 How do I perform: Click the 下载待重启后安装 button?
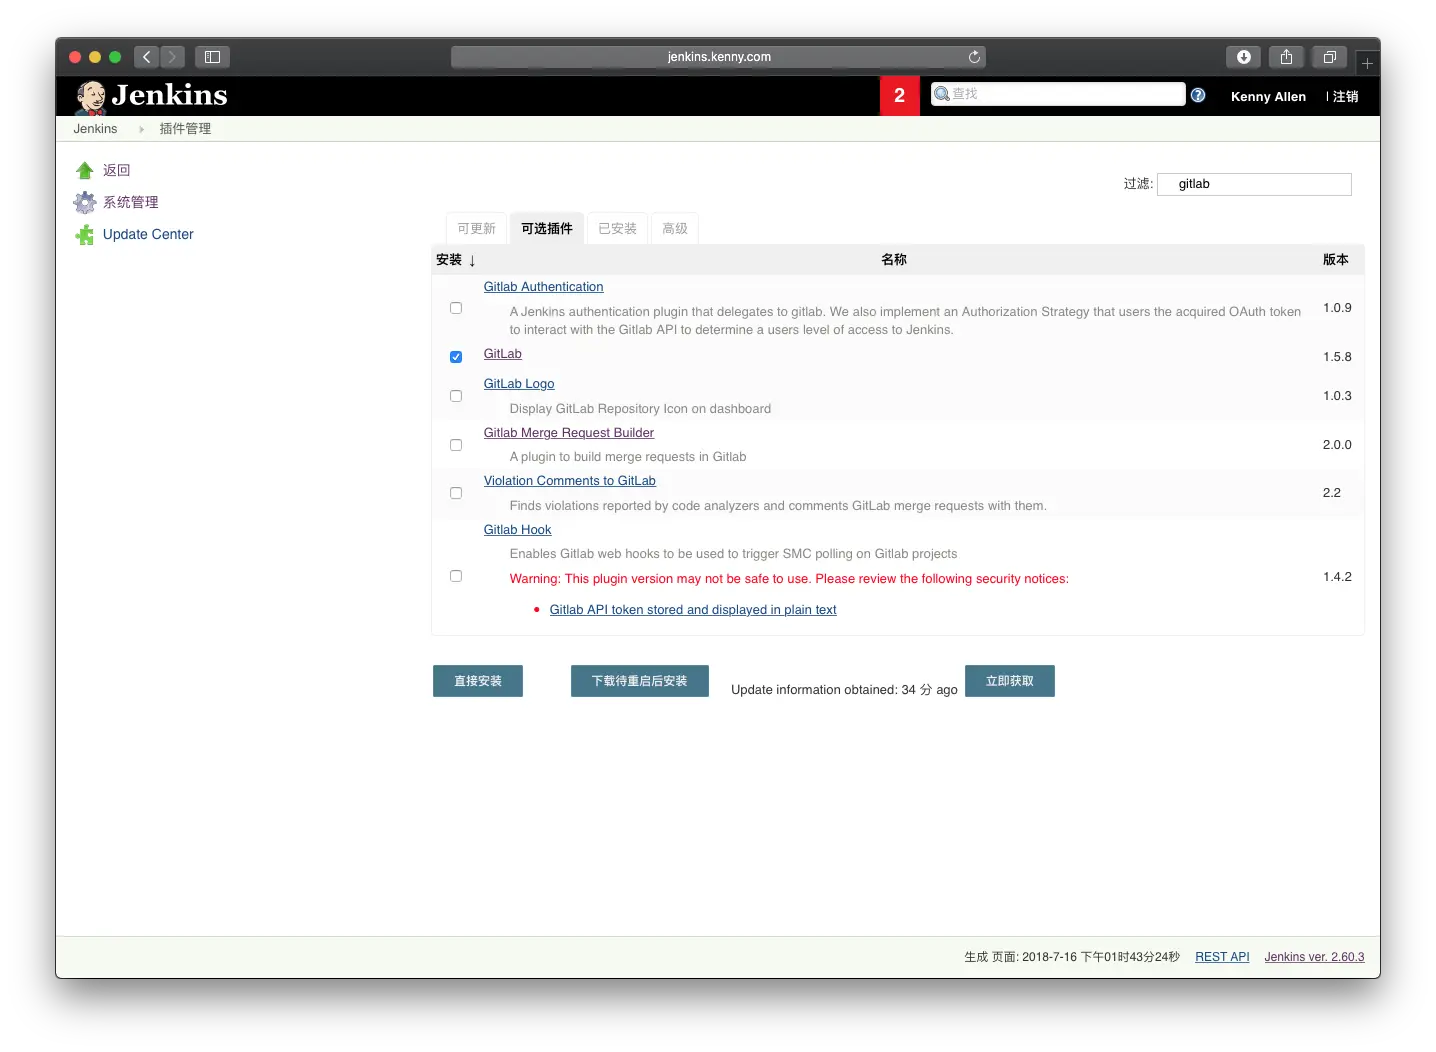tap(640, 681)
